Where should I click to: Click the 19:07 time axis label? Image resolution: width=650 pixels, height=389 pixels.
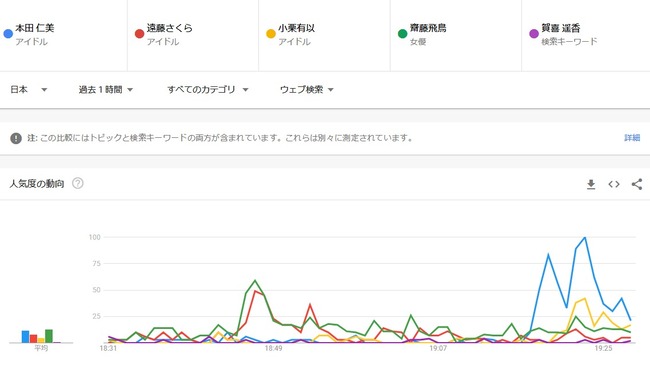pos(438,348)
